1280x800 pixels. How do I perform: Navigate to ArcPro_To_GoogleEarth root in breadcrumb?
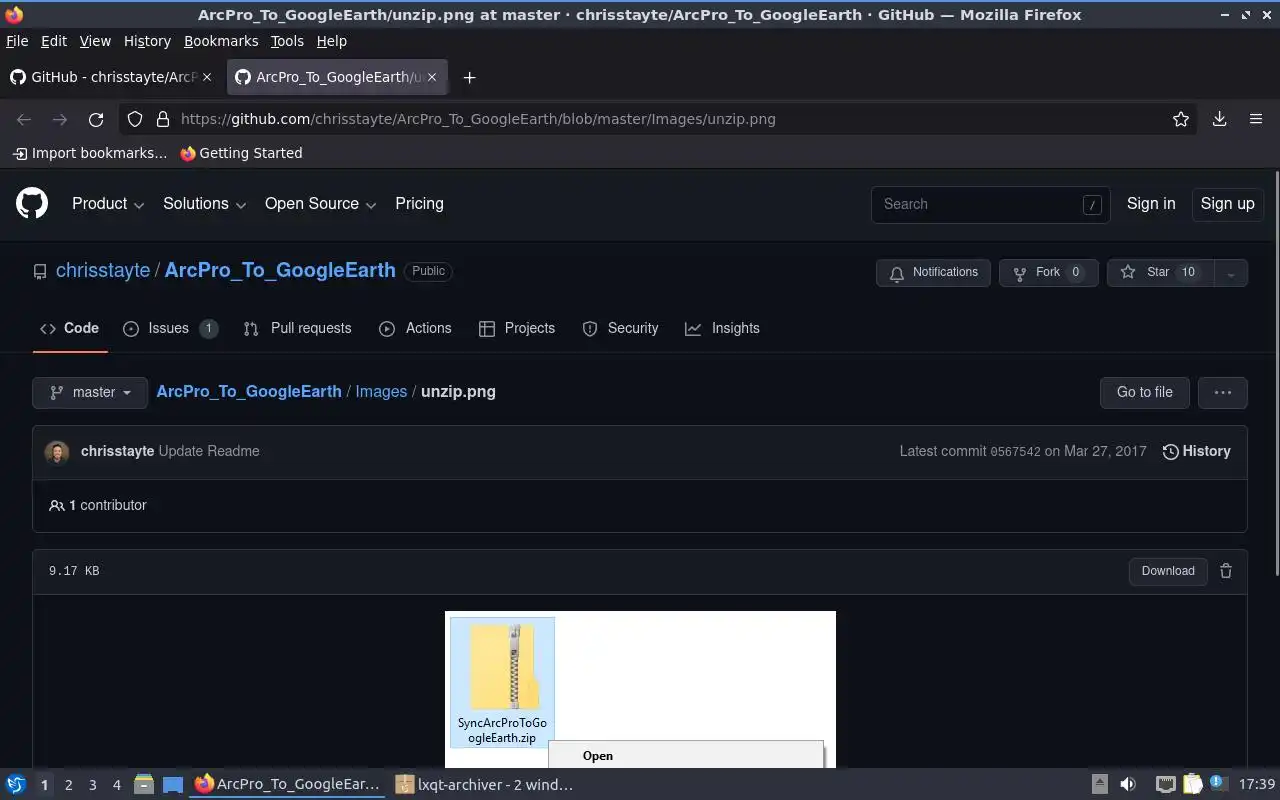[249, 392]
